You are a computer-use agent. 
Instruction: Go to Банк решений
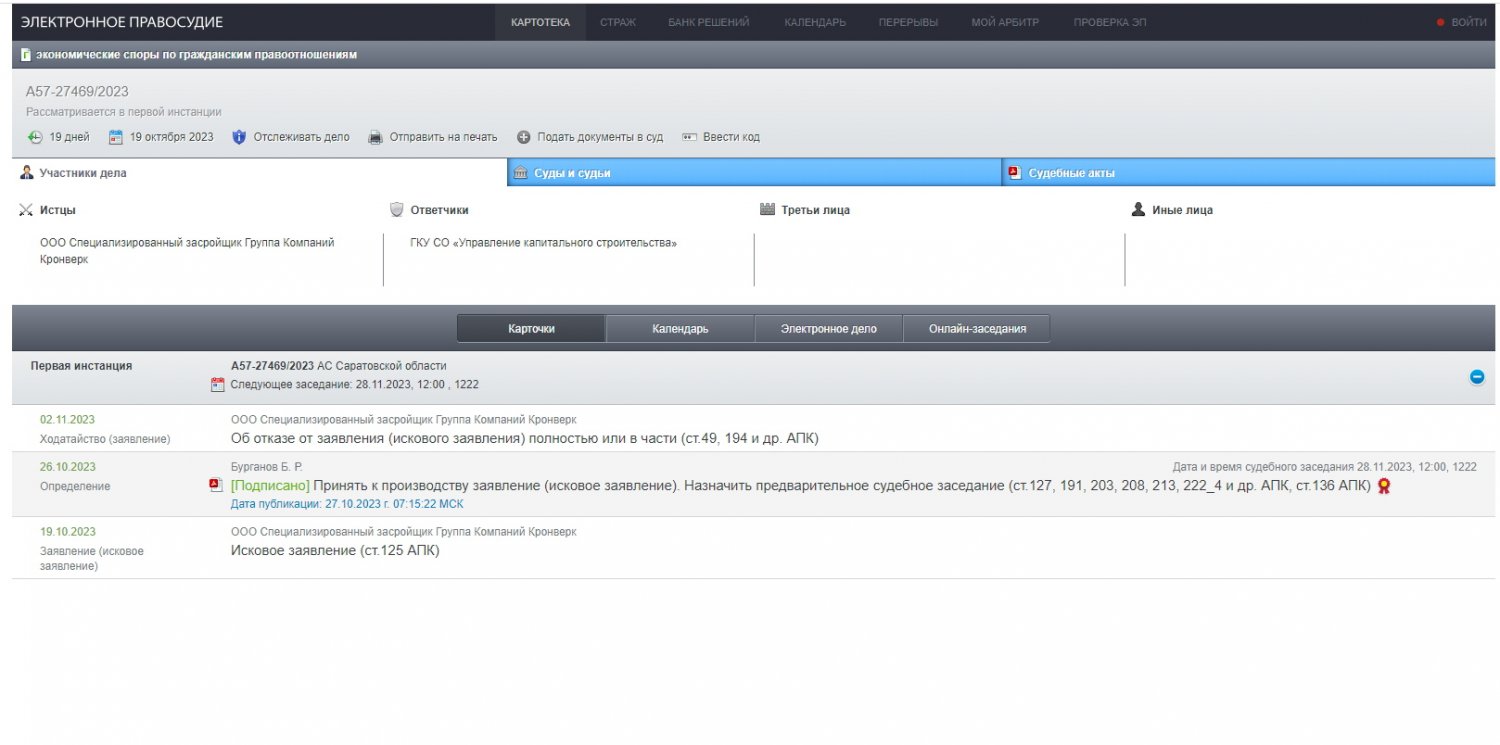tap(709, 22)
